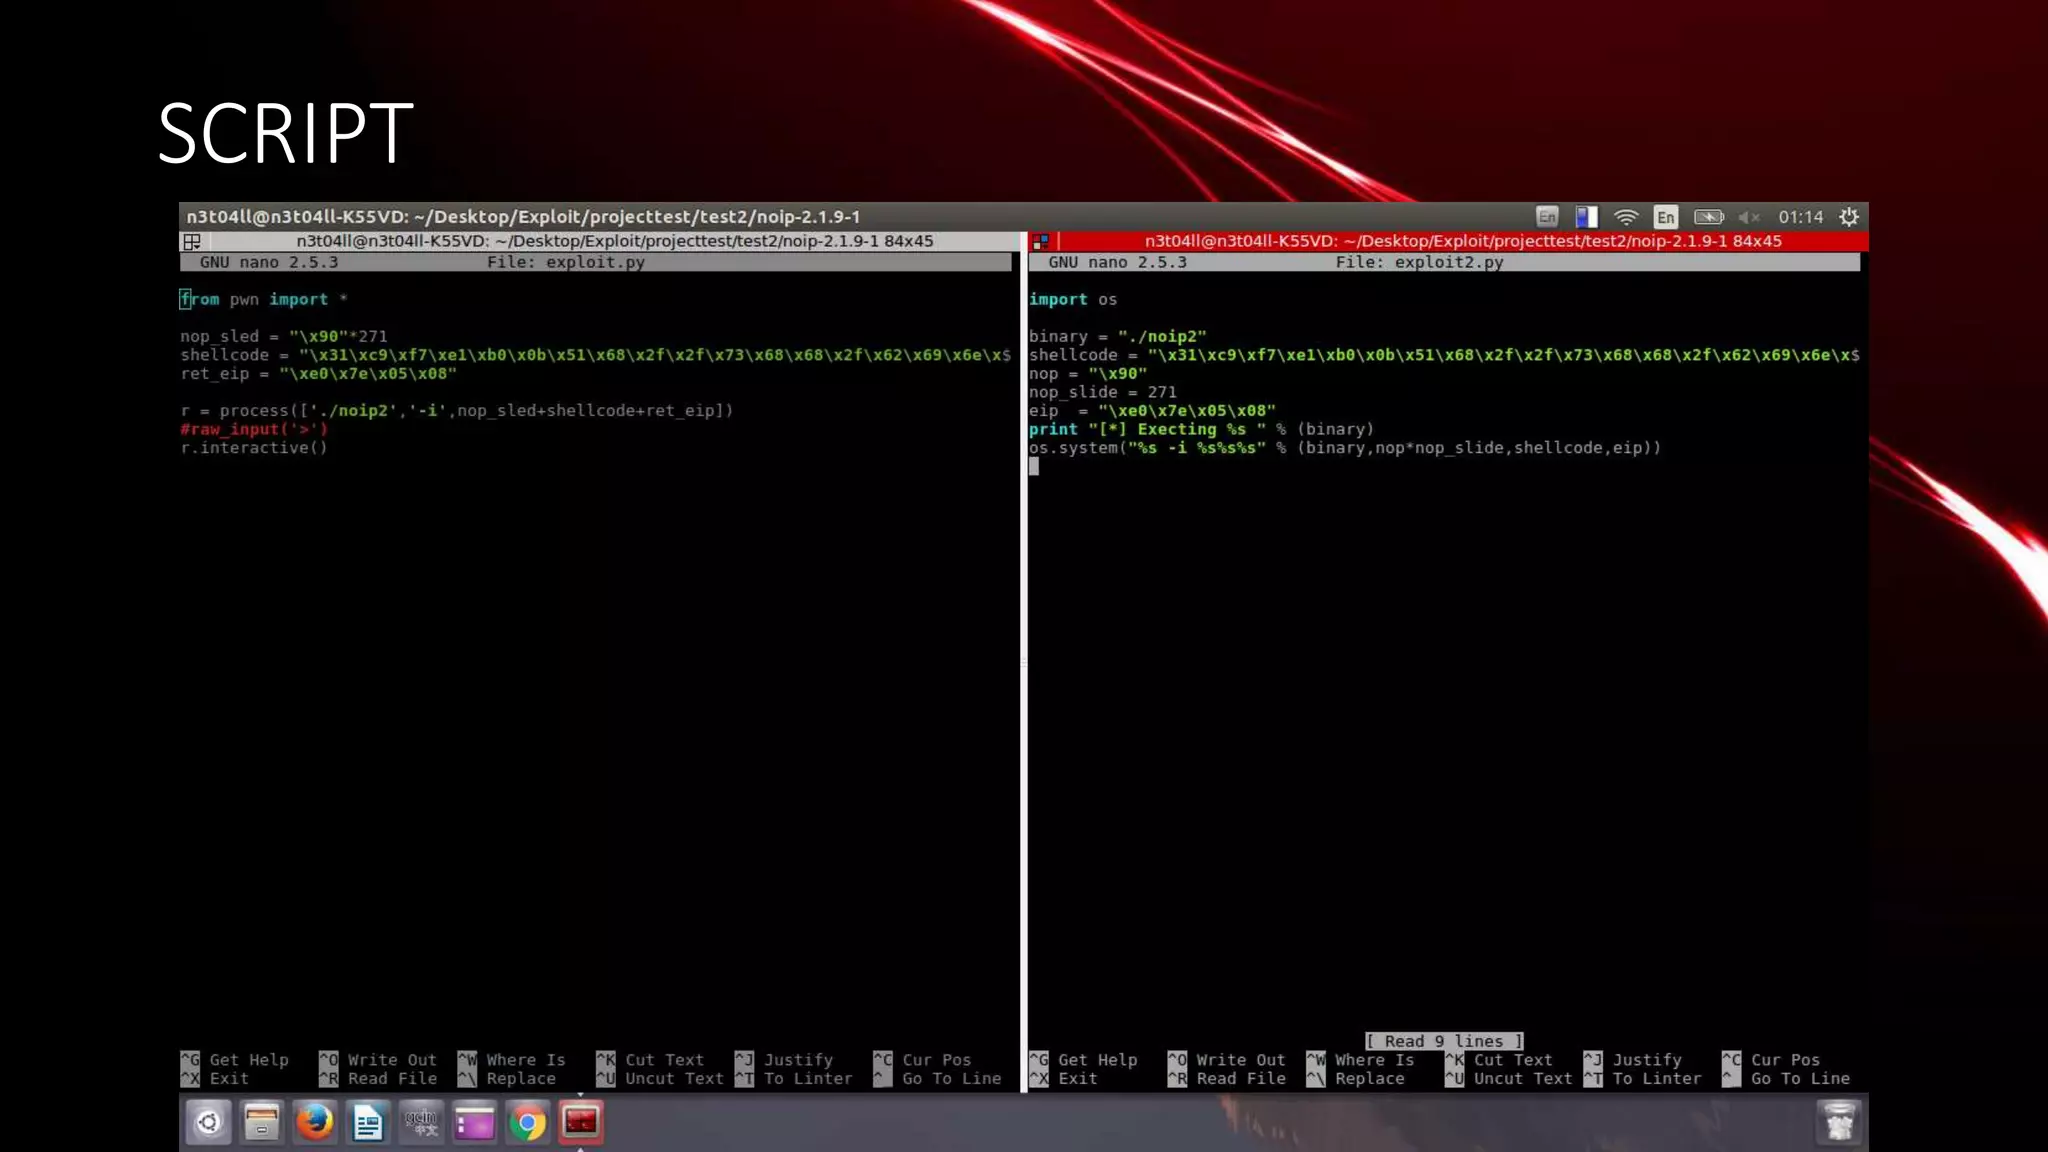Open the Files manager from dock
The image size is (2048, 1152).
click(x=262, y=1123)
